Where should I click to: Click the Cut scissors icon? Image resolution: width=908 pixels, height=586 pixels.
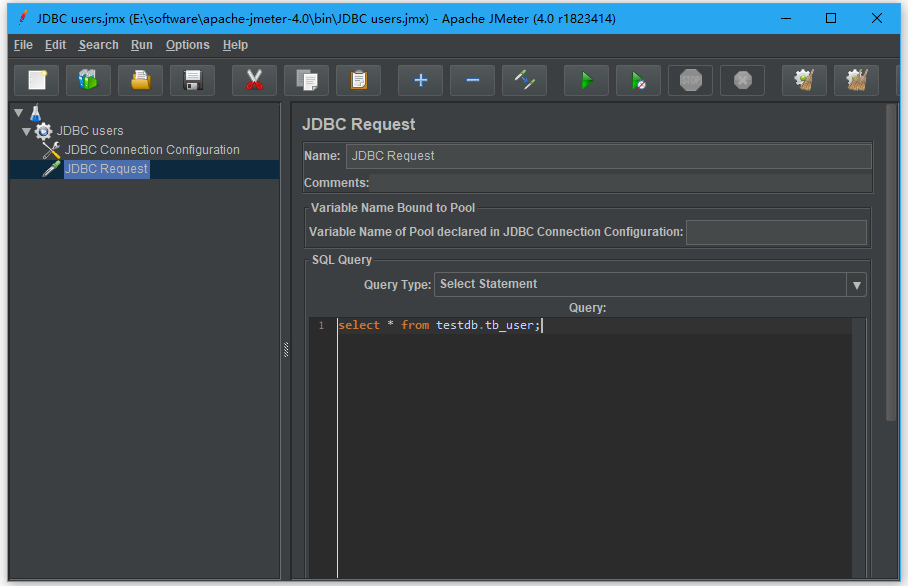click(x=254, y=80)
